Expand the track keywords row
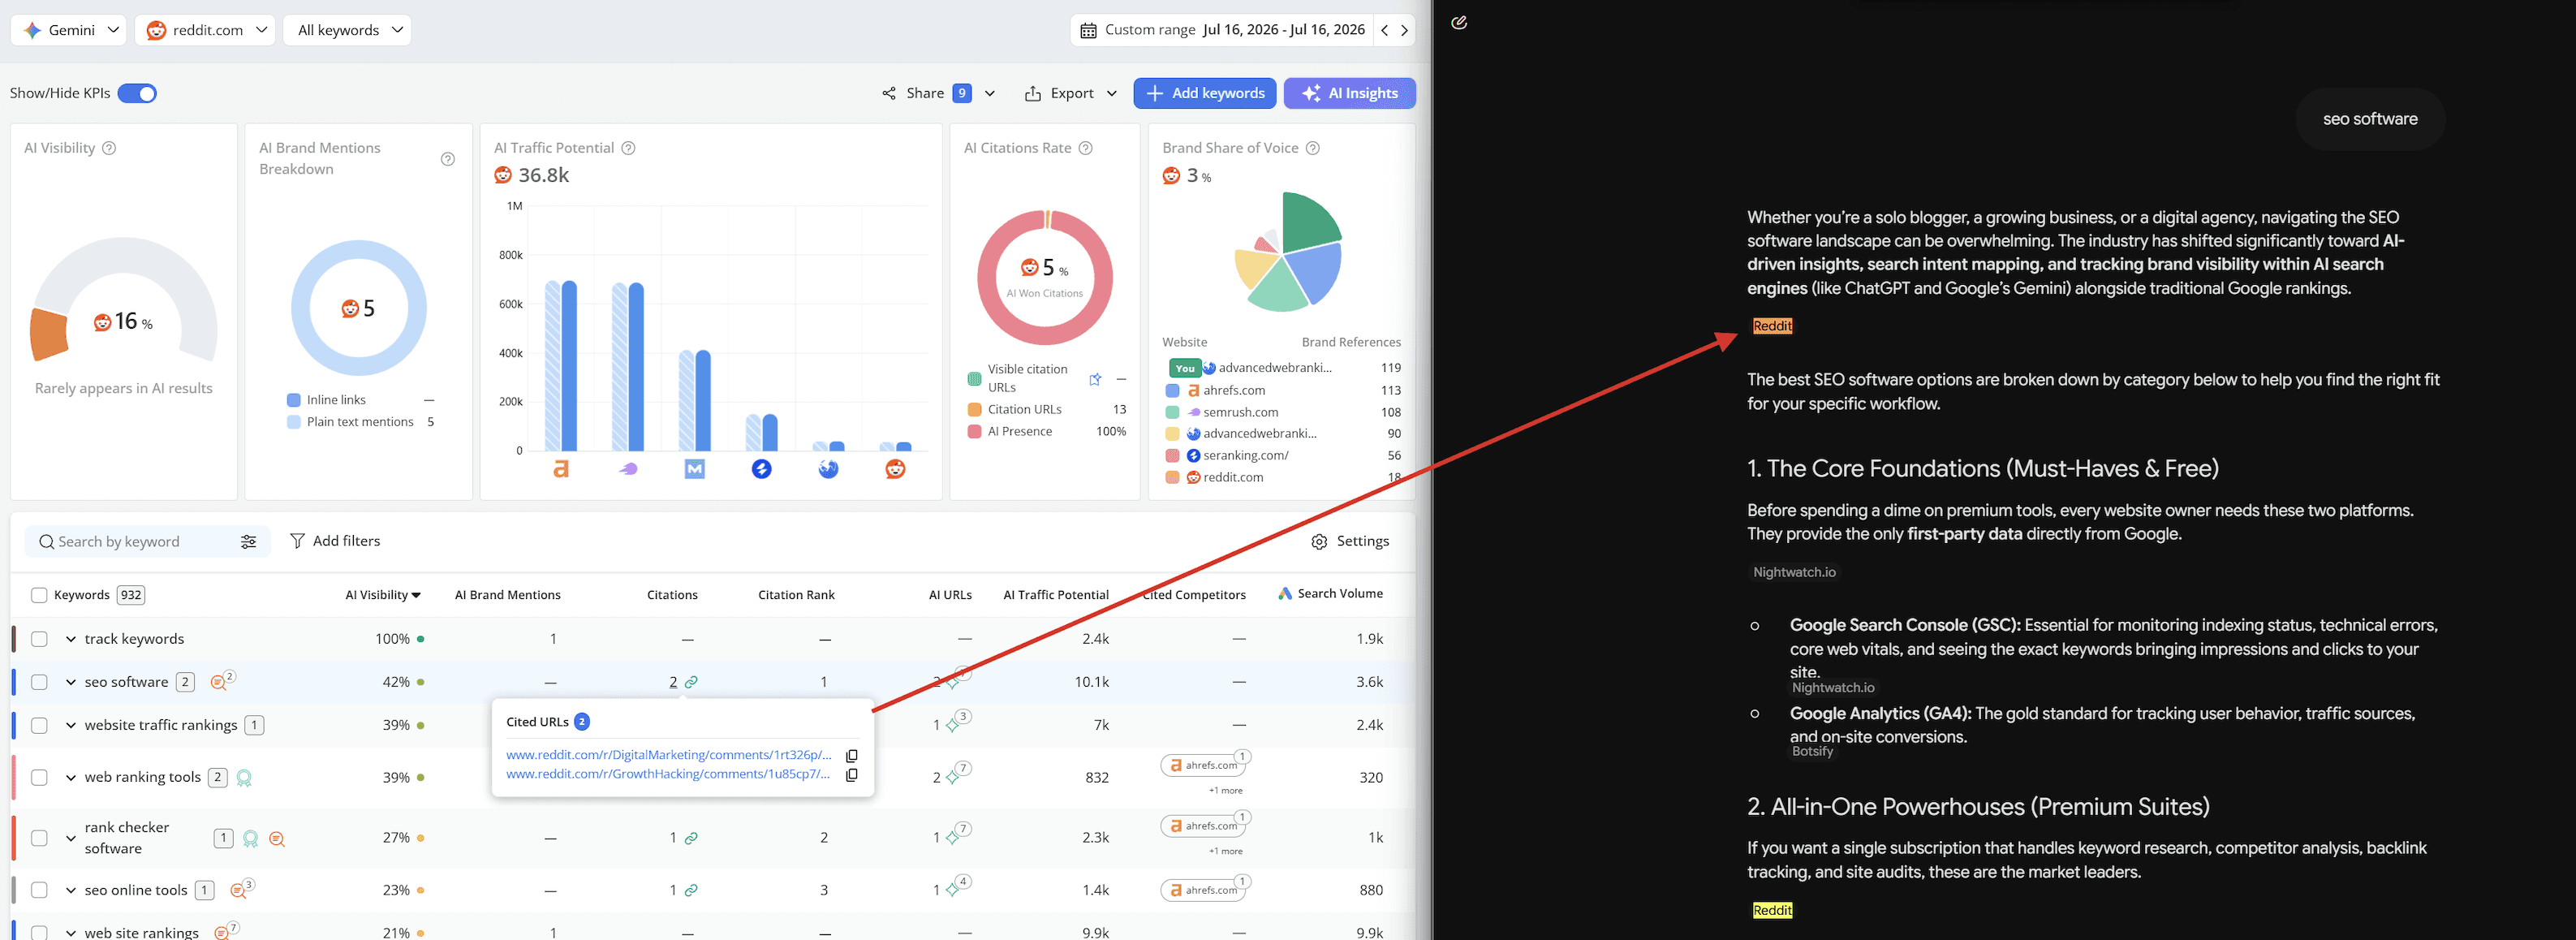2576x940 pixels. coord(71,639)
